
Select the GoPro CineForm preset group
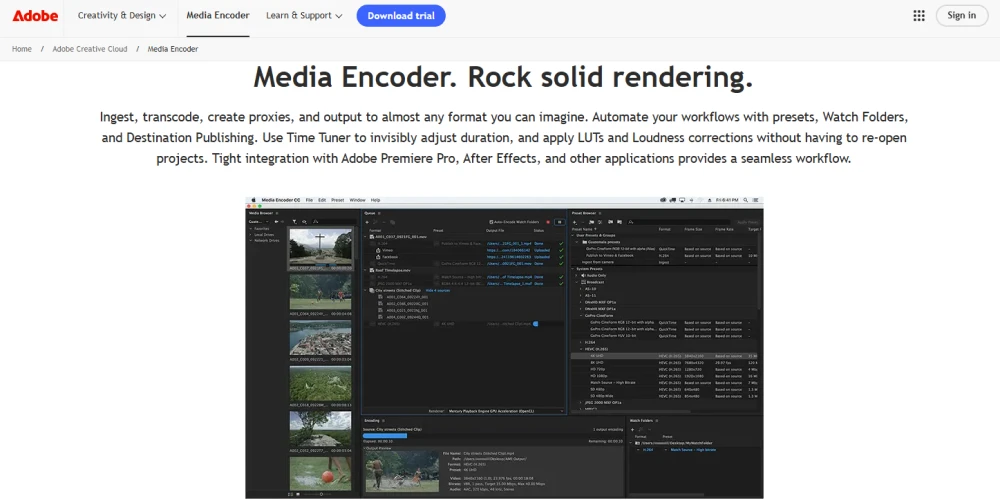click(x=599, y=315)
